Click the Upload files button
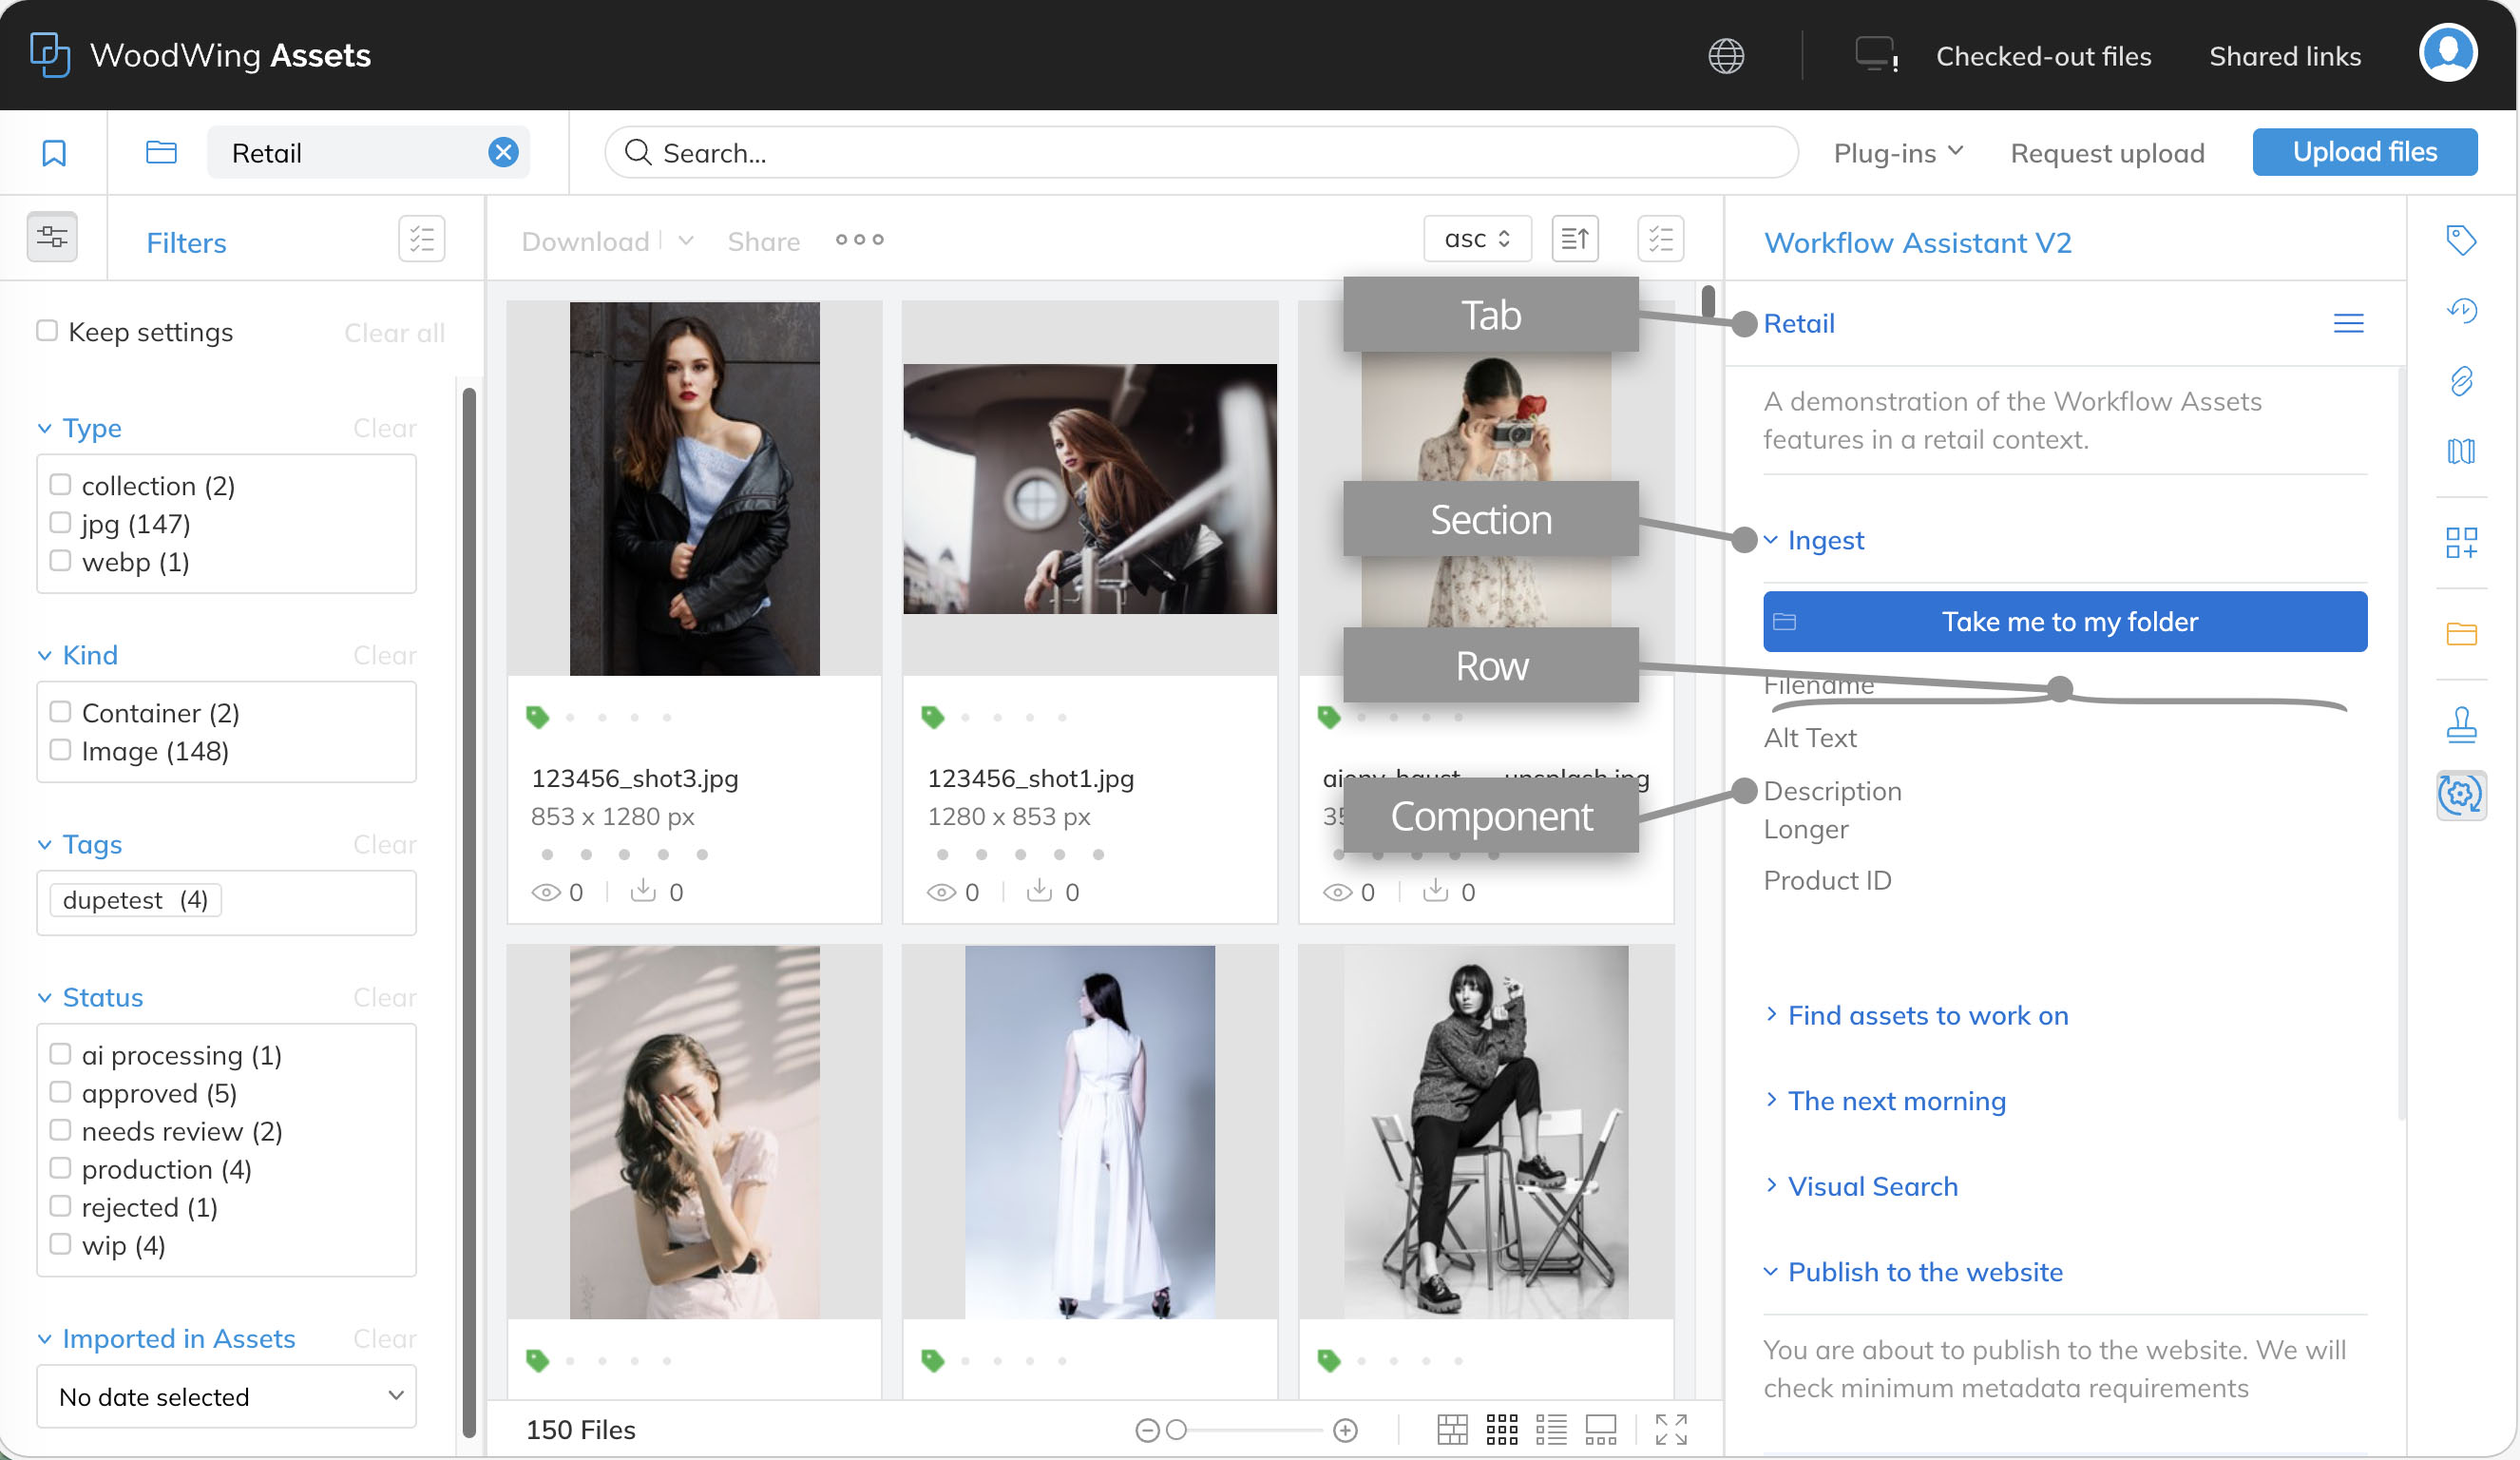 tap(2365, 152)
